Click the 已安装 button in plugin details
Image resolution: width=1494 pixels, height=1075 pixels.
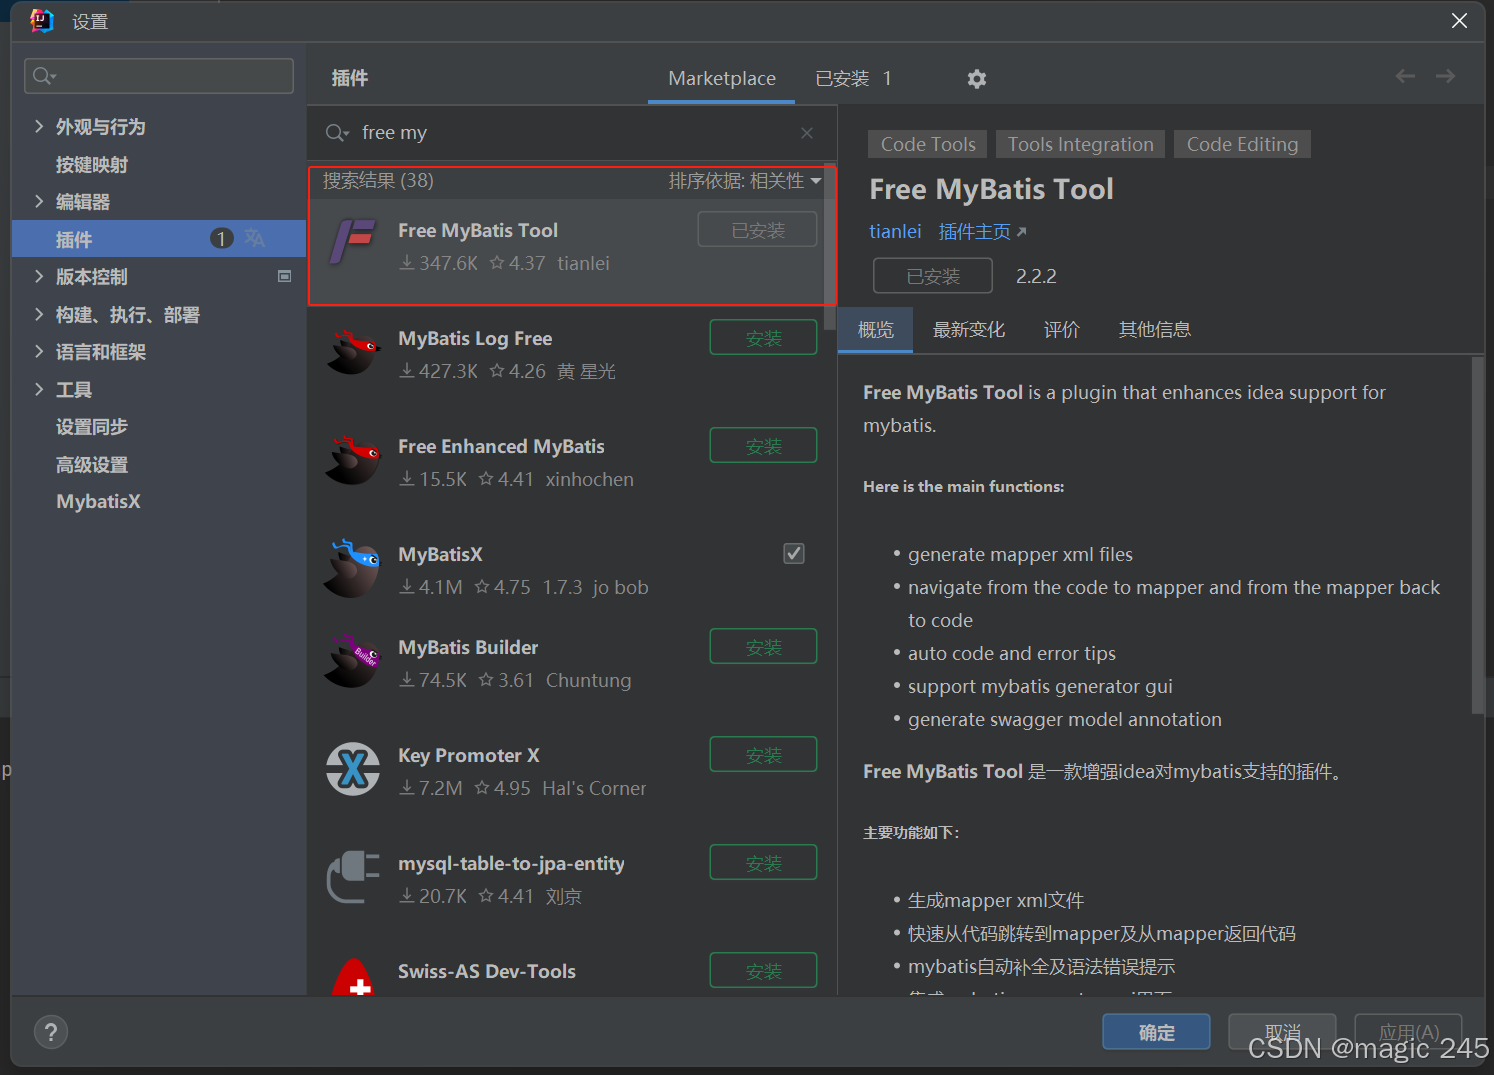[x=933, y=276]
